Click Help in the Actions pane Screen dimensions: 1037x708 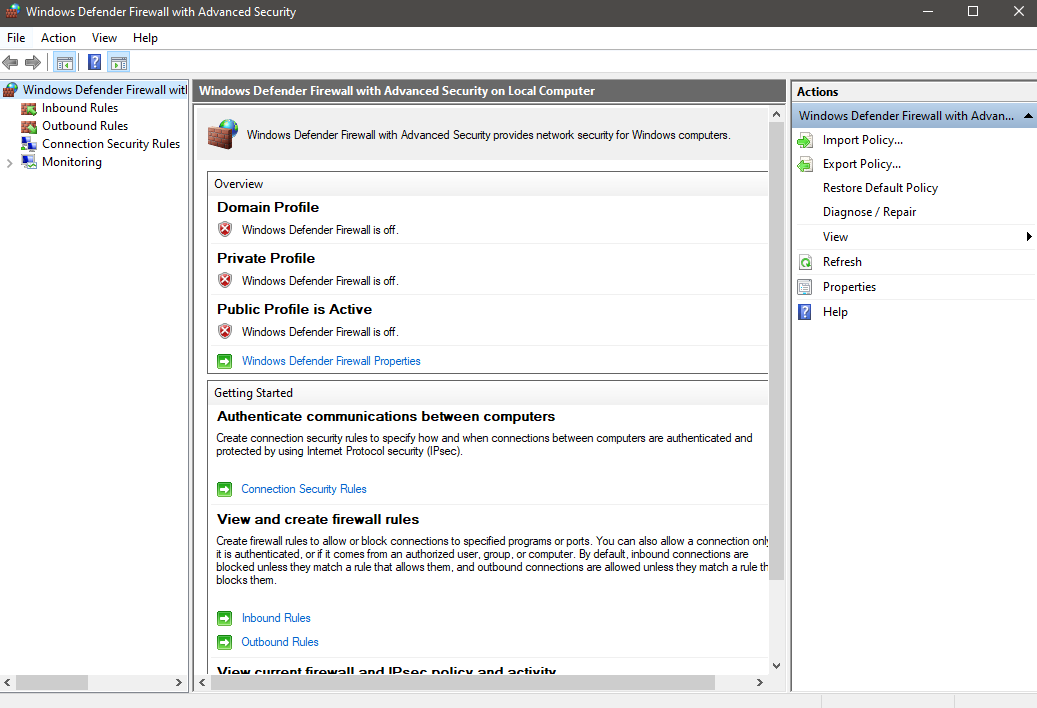pos(835,312)
